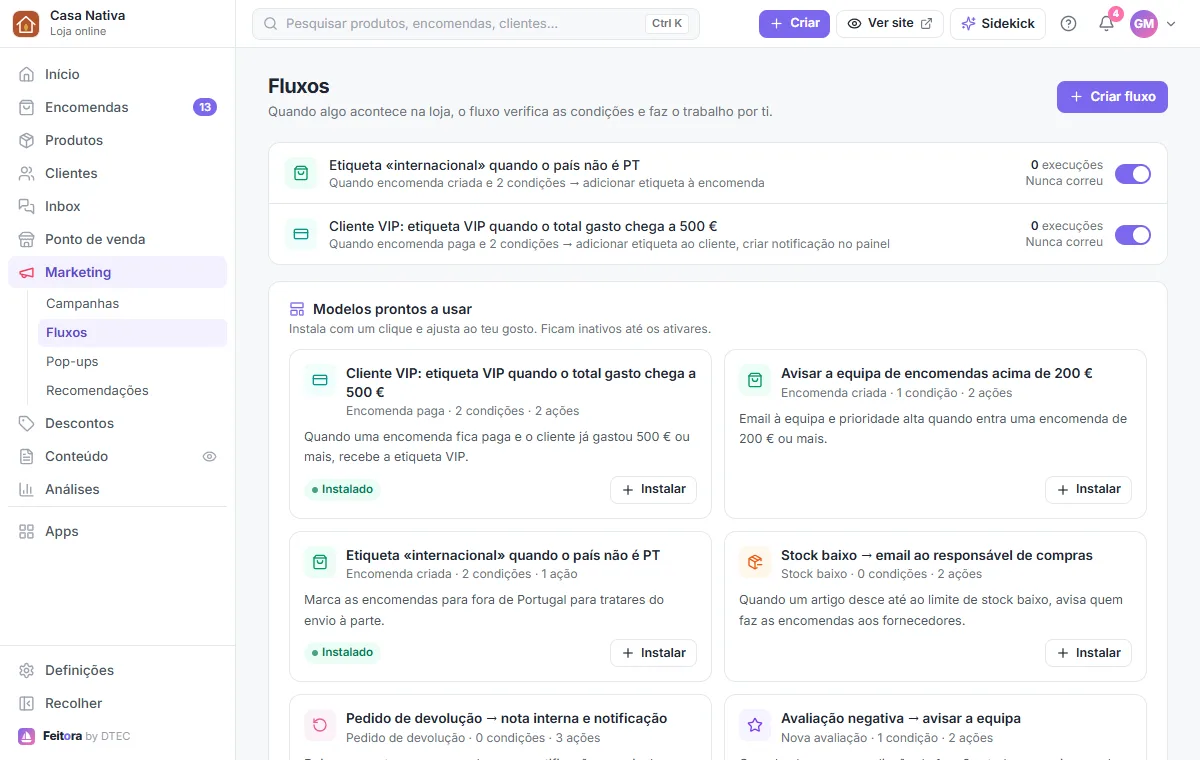Open Clientes section
1200x760 pixels.
pyautogui.click(x=117, y=173)
